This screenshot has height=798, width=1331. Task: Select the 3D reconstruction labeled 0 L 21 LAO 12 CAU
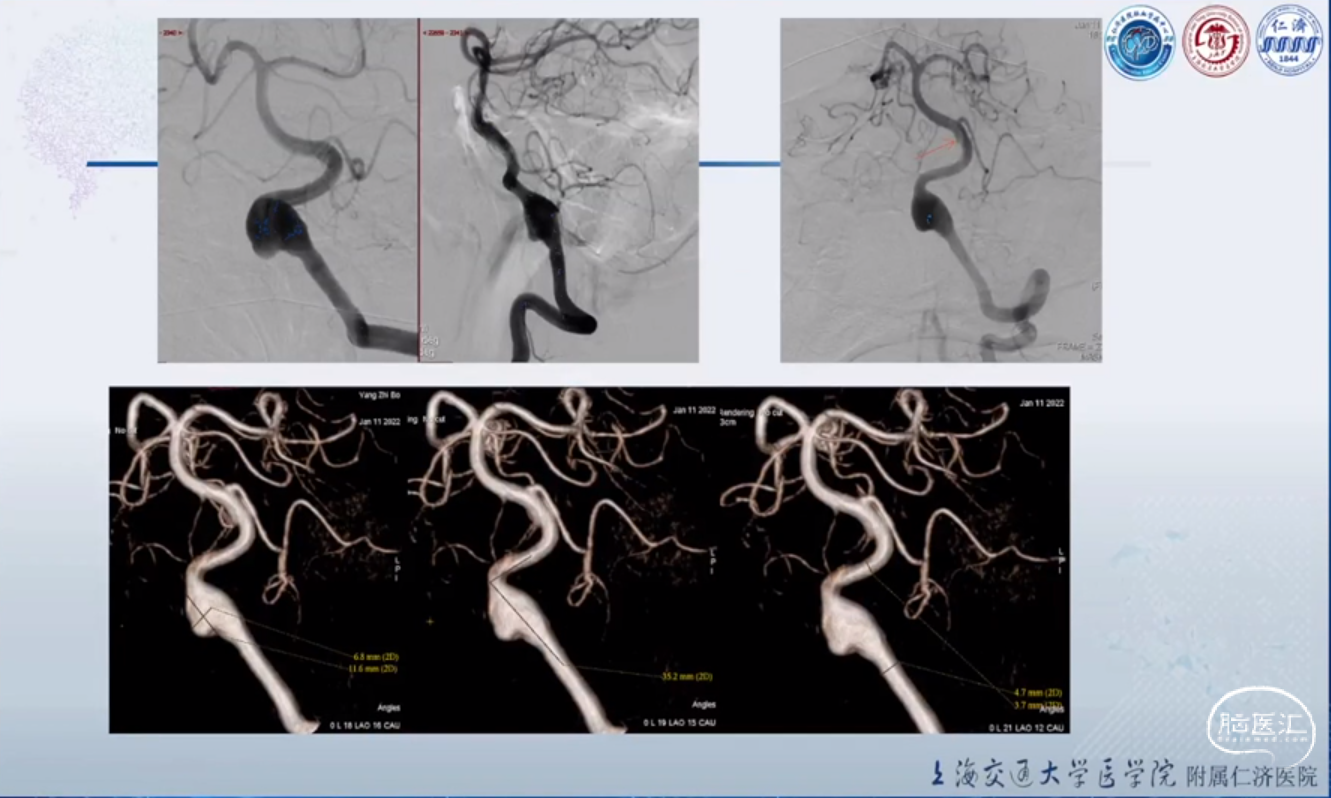tap(895, 560)
